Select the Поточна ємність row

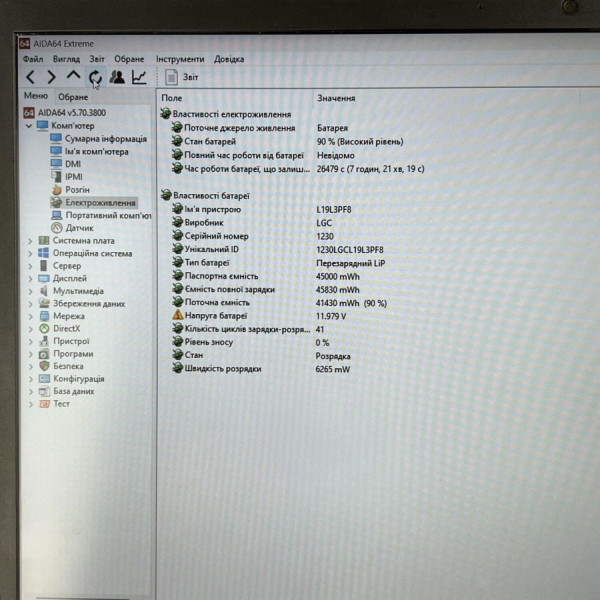click(279, 303)
